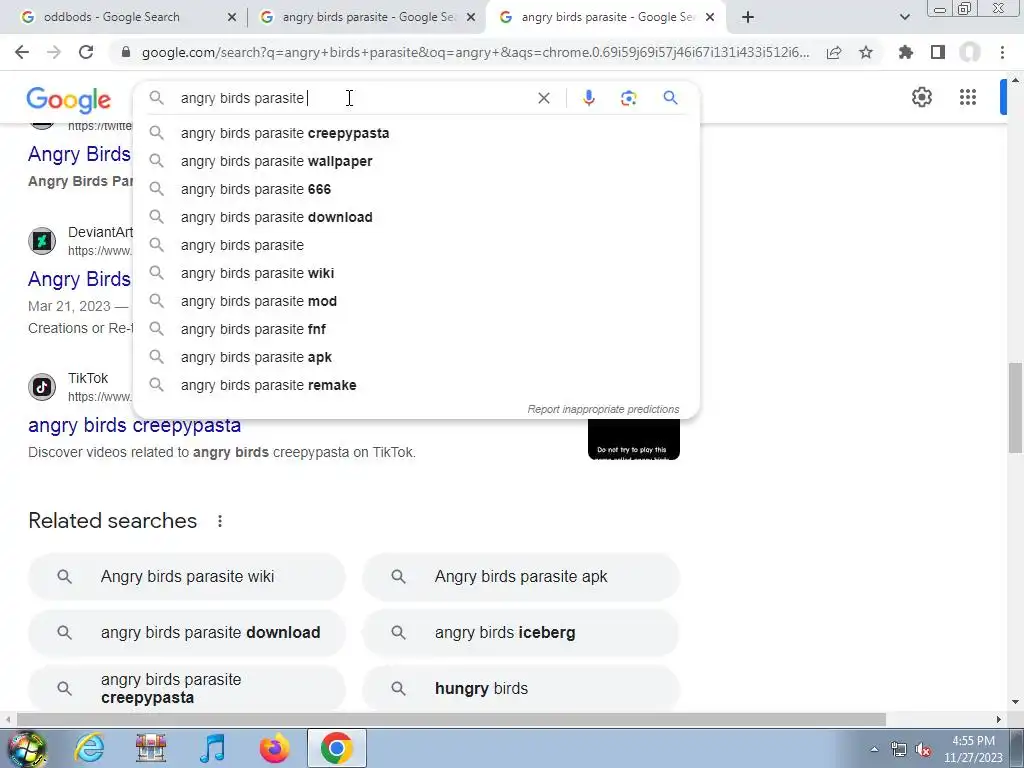The width and height of the screenshot is (1024, 768).
Task: Click the blue search magnifier button
Action: (x=670, y=98)
